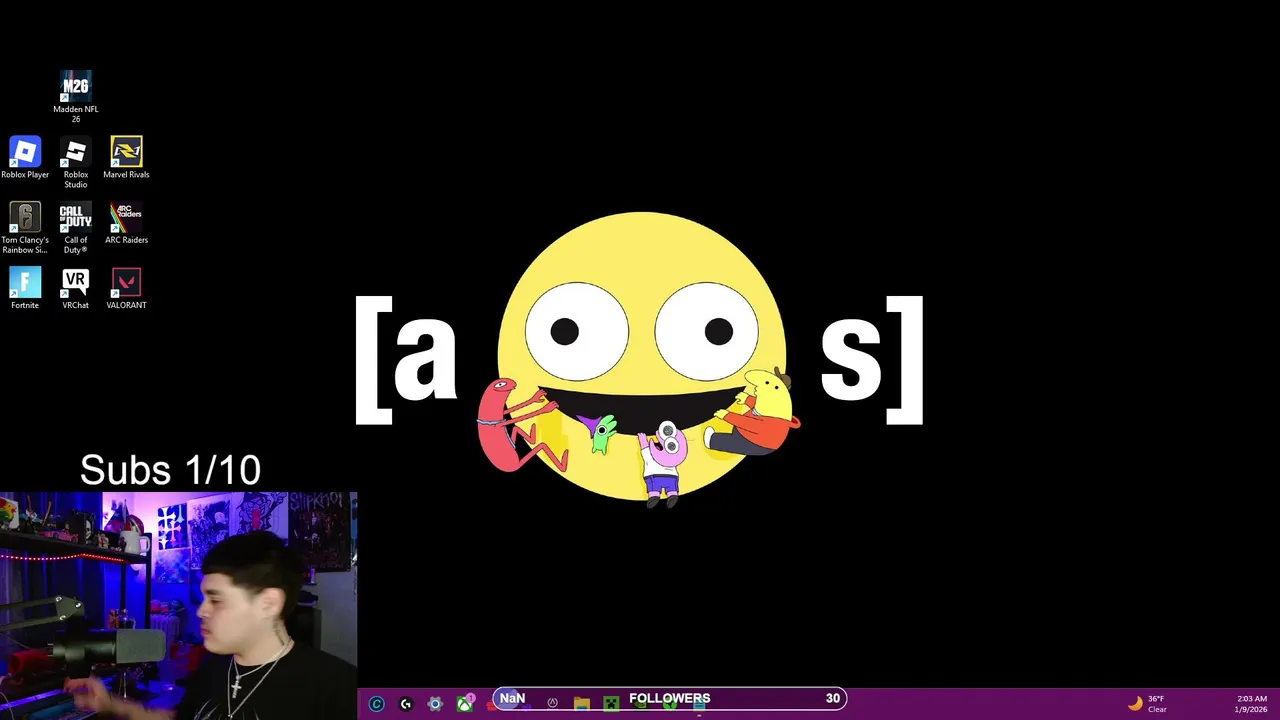Click the cyan C app in taskbar
The width and height of the screenshot is (1280, 720).
tap(376, 704)
